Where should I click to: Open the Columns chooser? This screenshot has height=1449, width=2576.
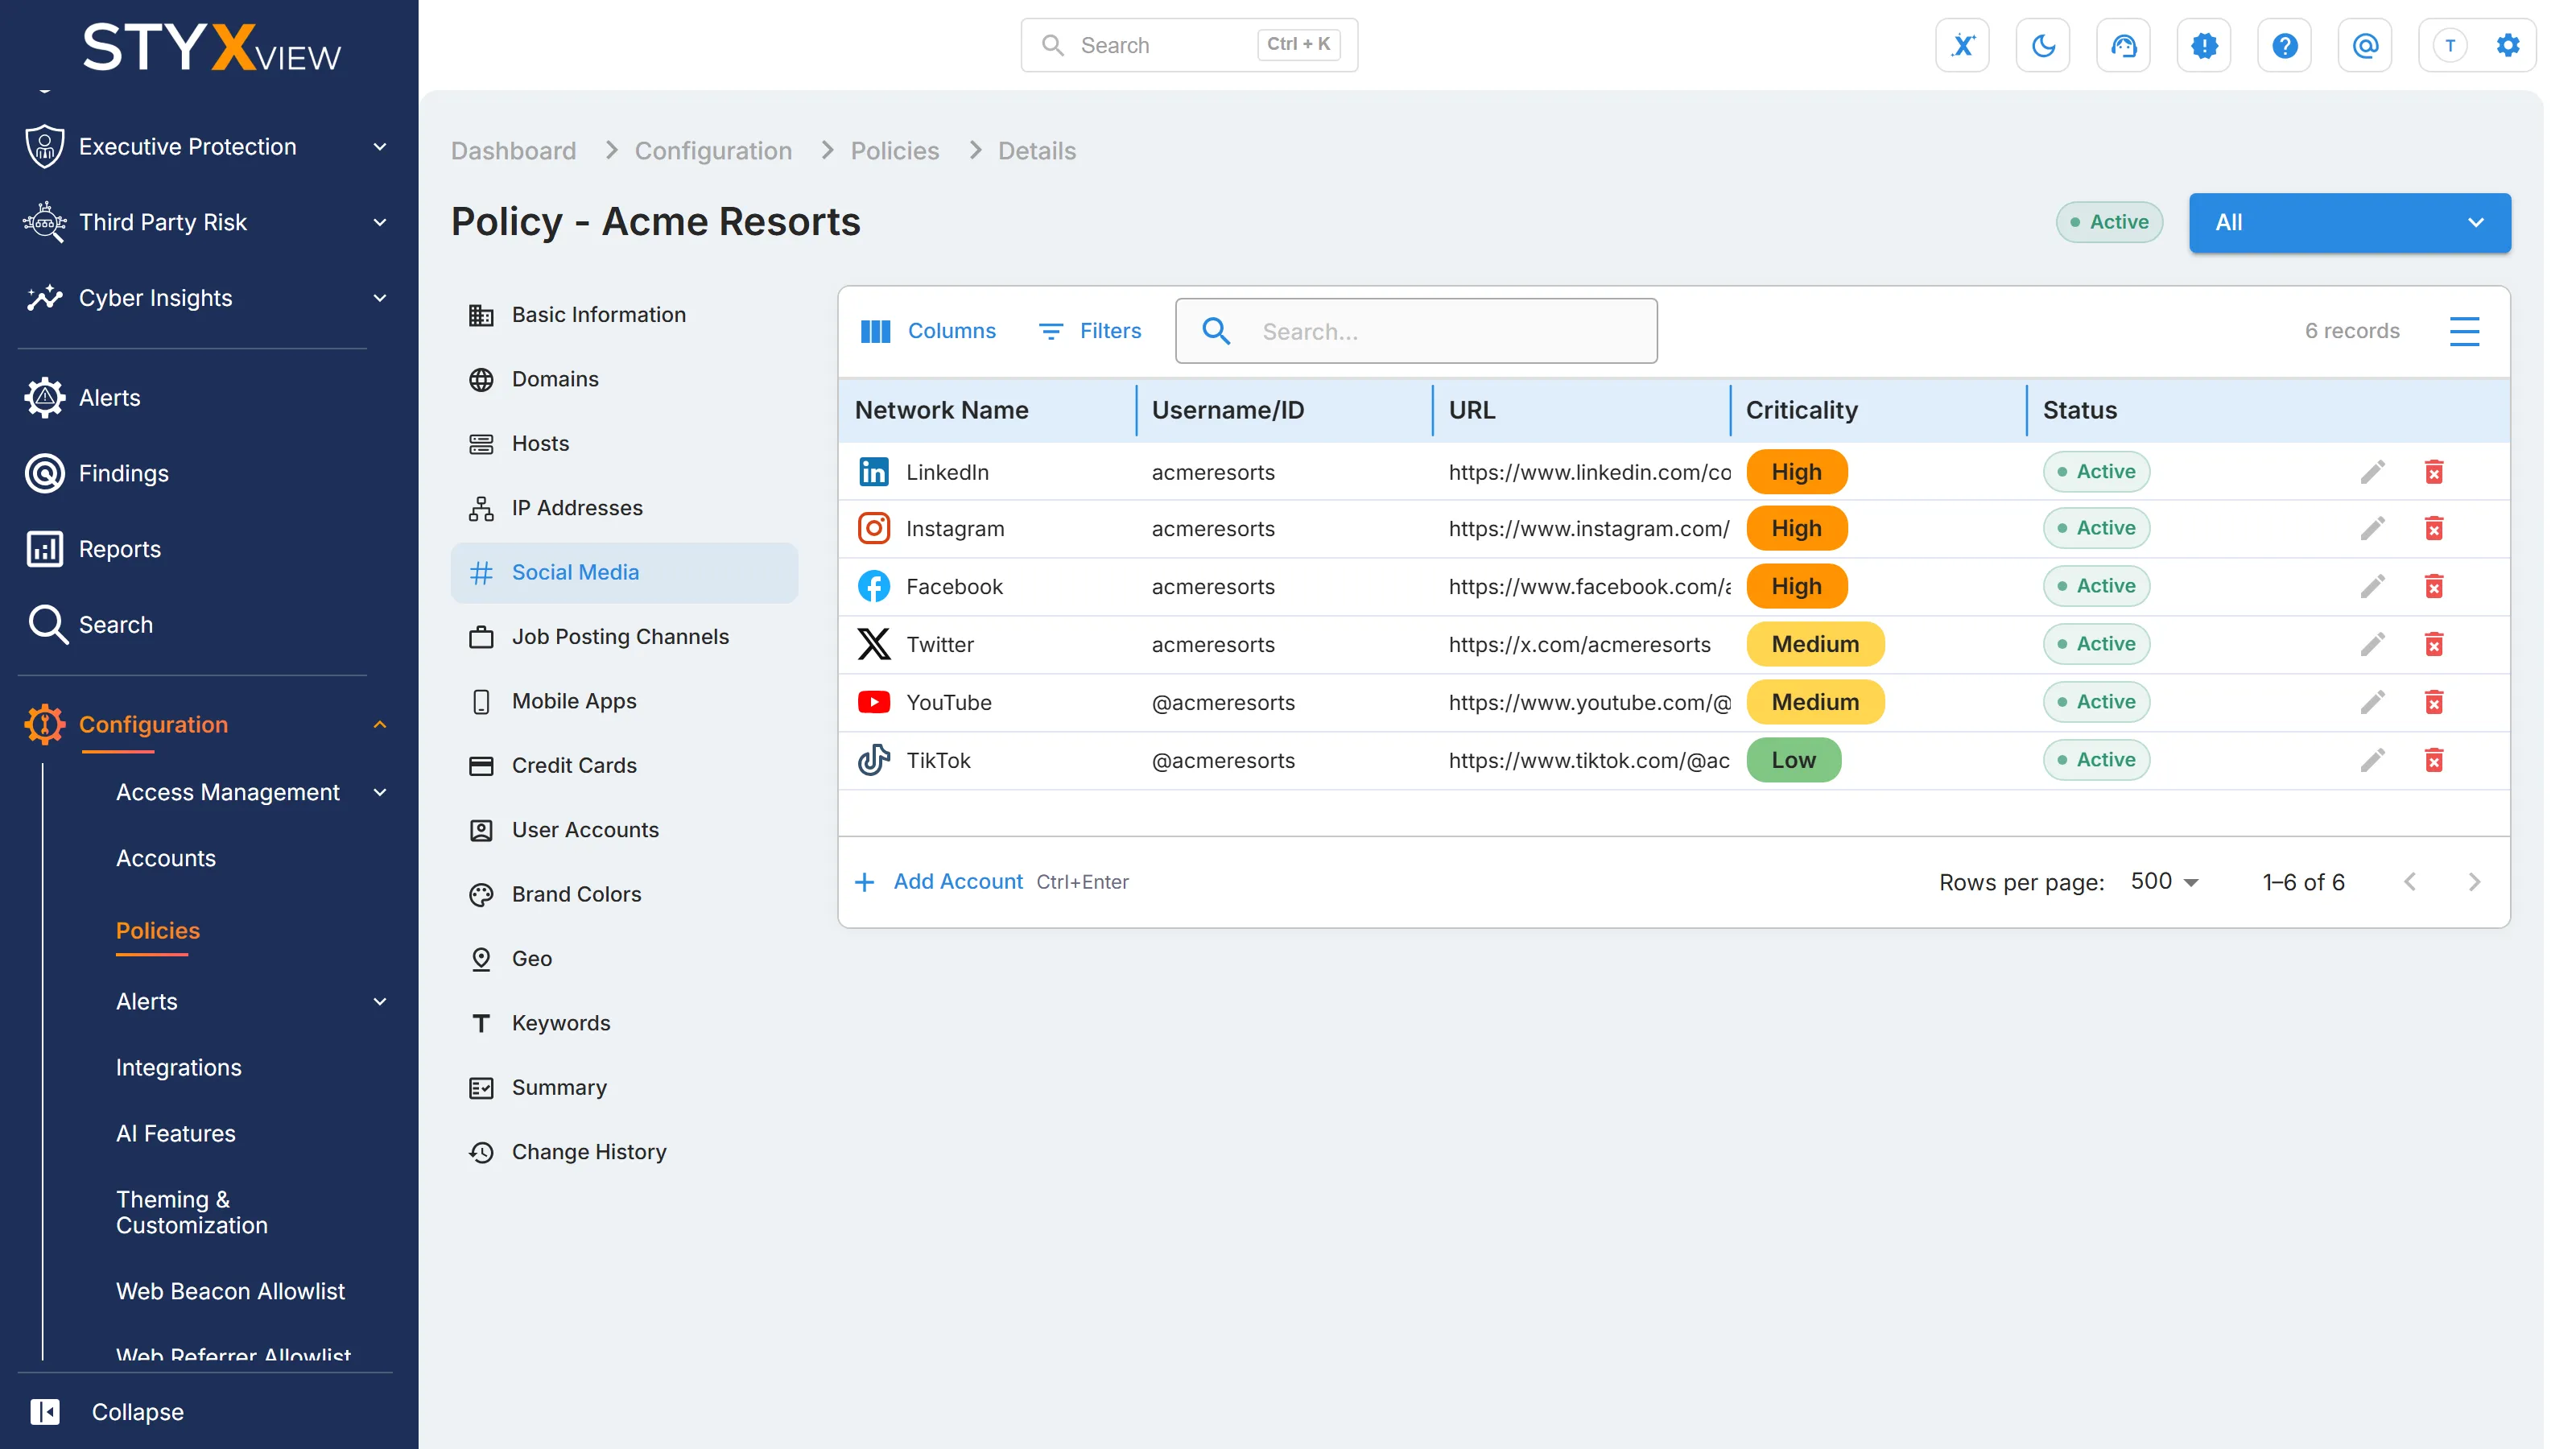[x=928, y=331]
